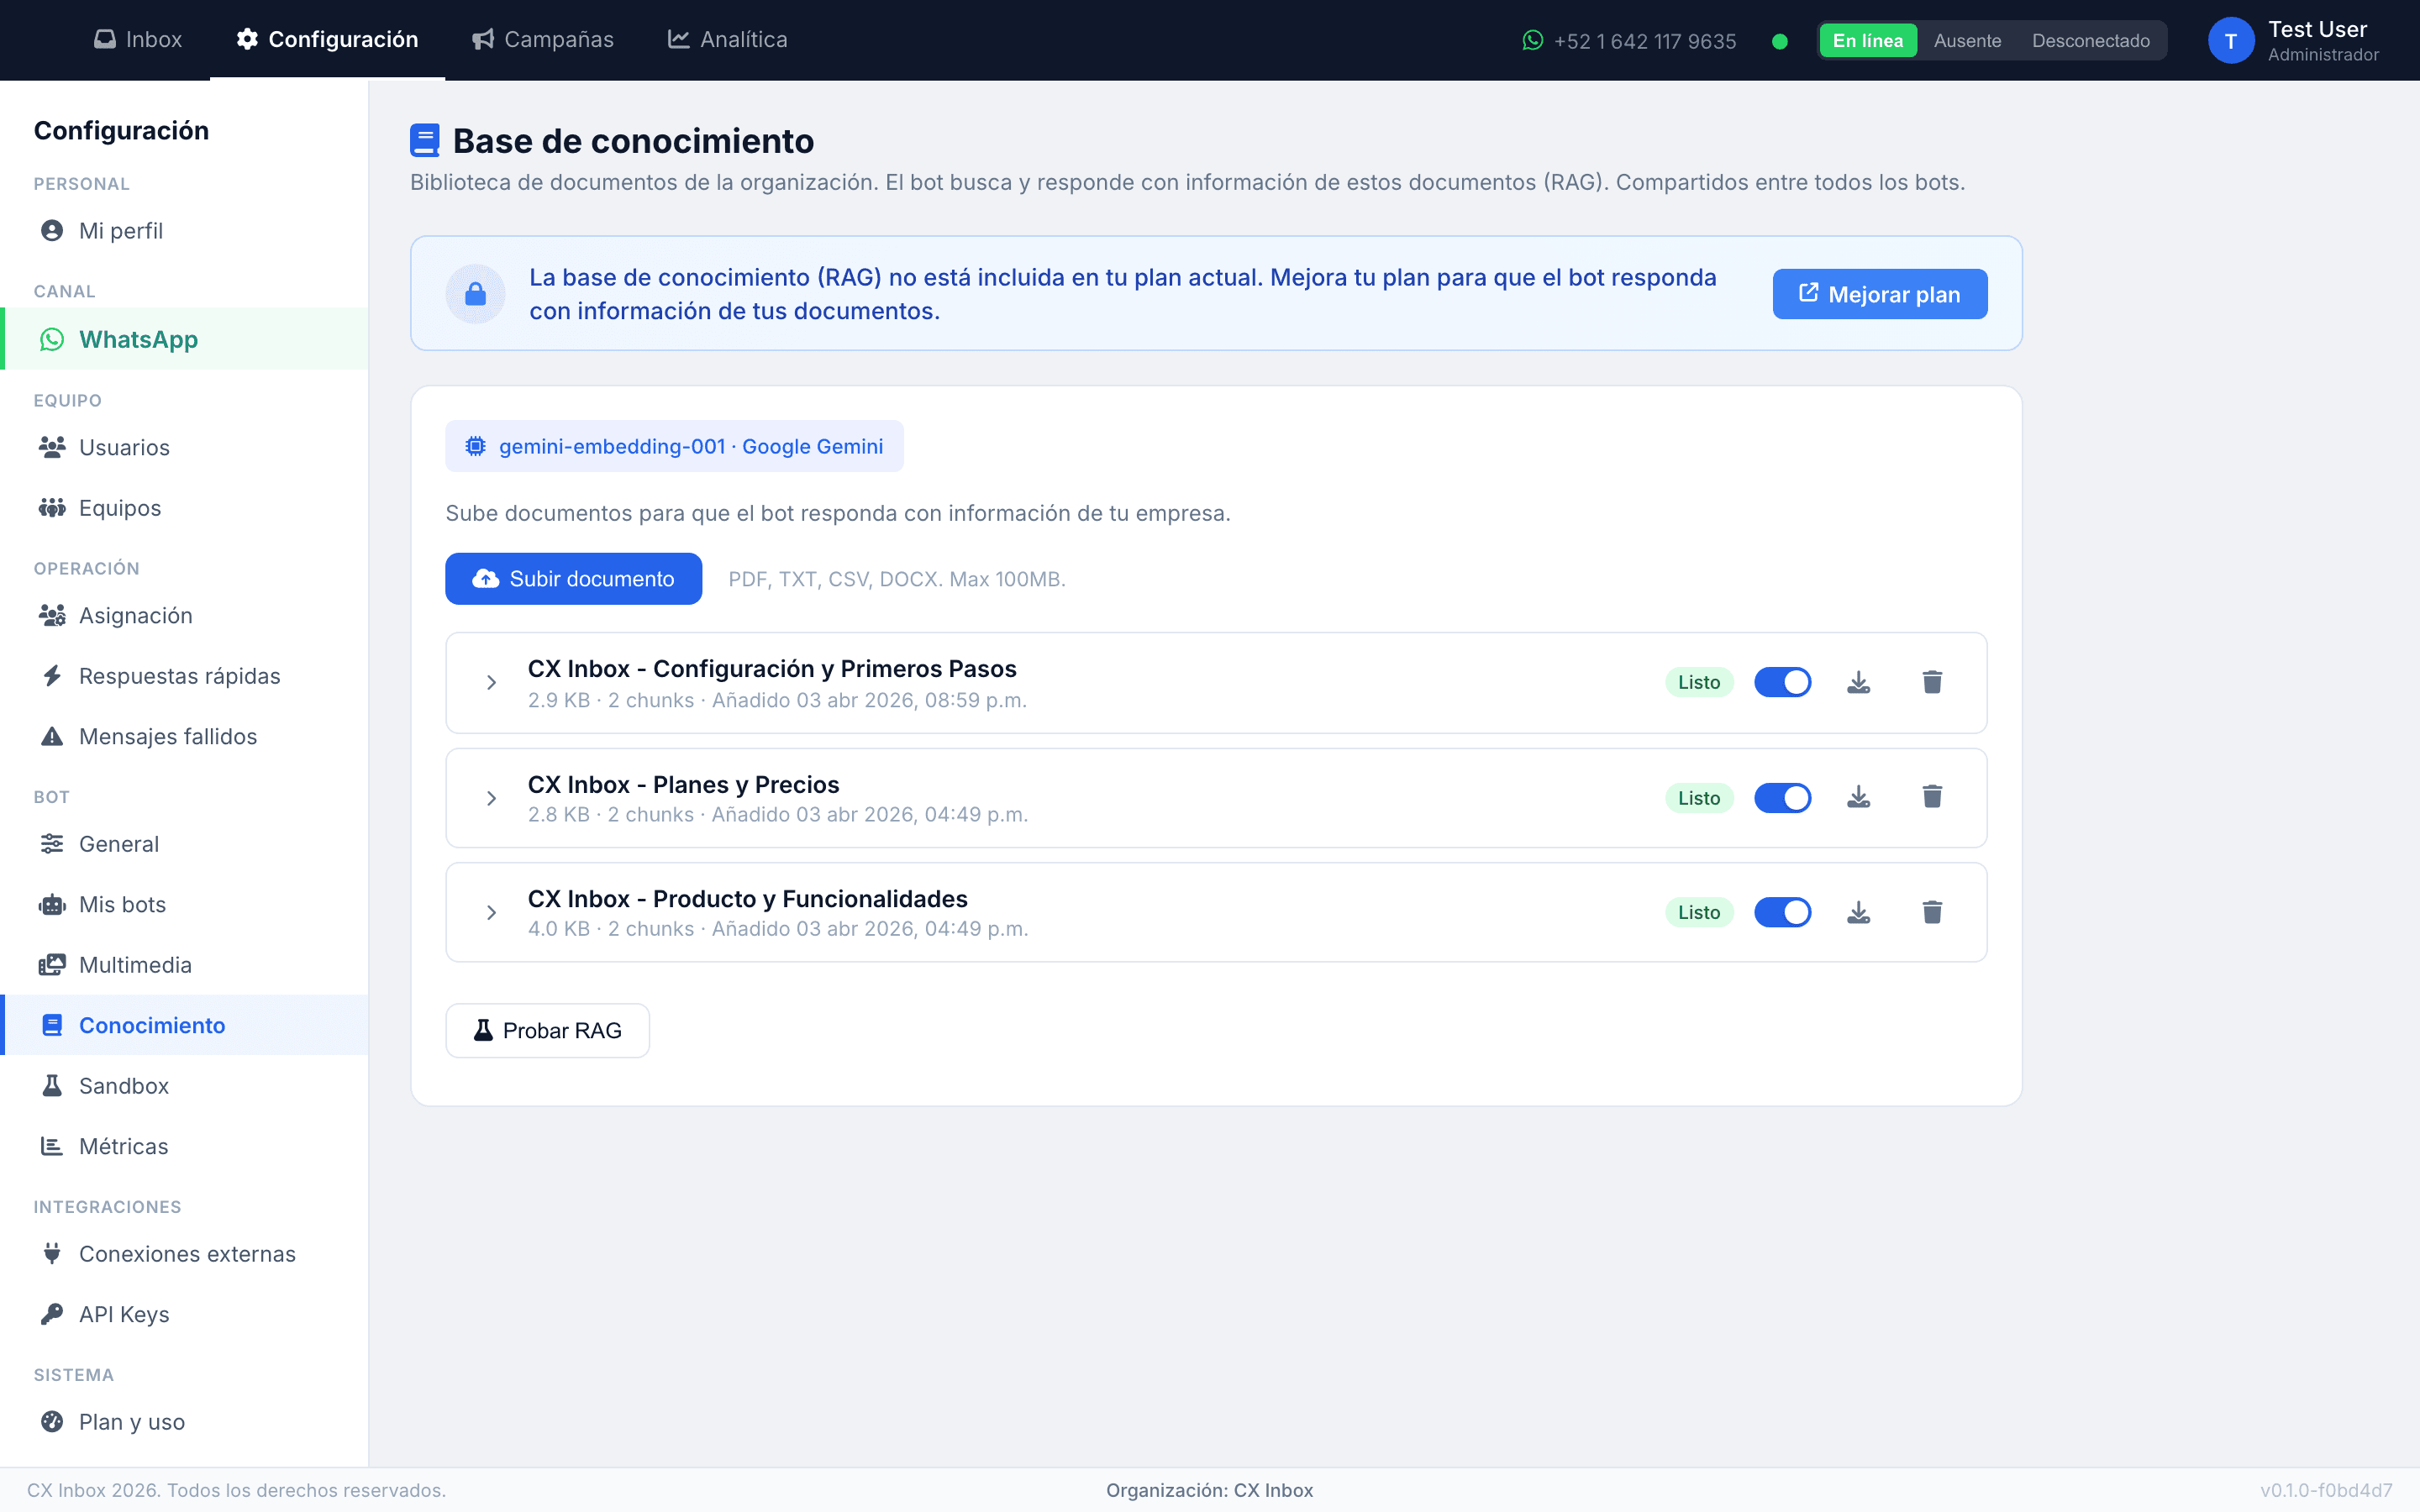Switch to the Inbox tab
The image size is (2420, 1512).
click(138, 40)
